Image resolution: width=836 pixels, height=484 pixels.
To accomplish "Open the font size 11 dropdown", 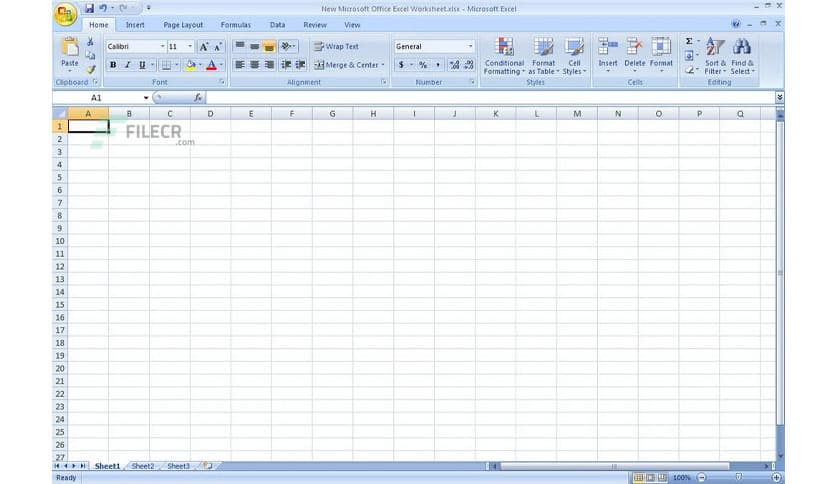I will (190, 47).
